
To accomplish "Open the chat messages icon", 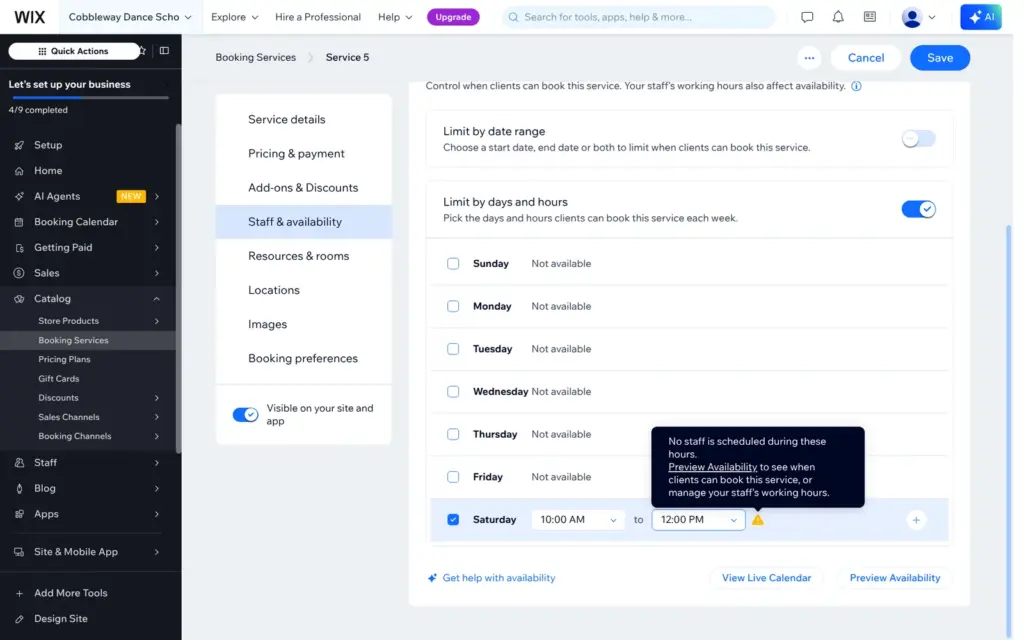I will (807, 17).
